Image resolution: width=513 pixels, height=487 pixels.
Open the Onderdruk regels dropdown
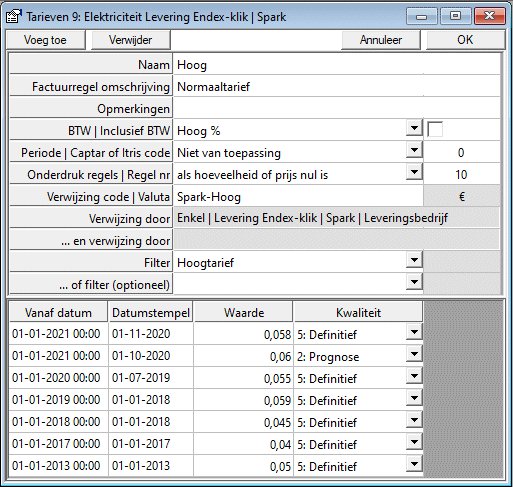414,172
